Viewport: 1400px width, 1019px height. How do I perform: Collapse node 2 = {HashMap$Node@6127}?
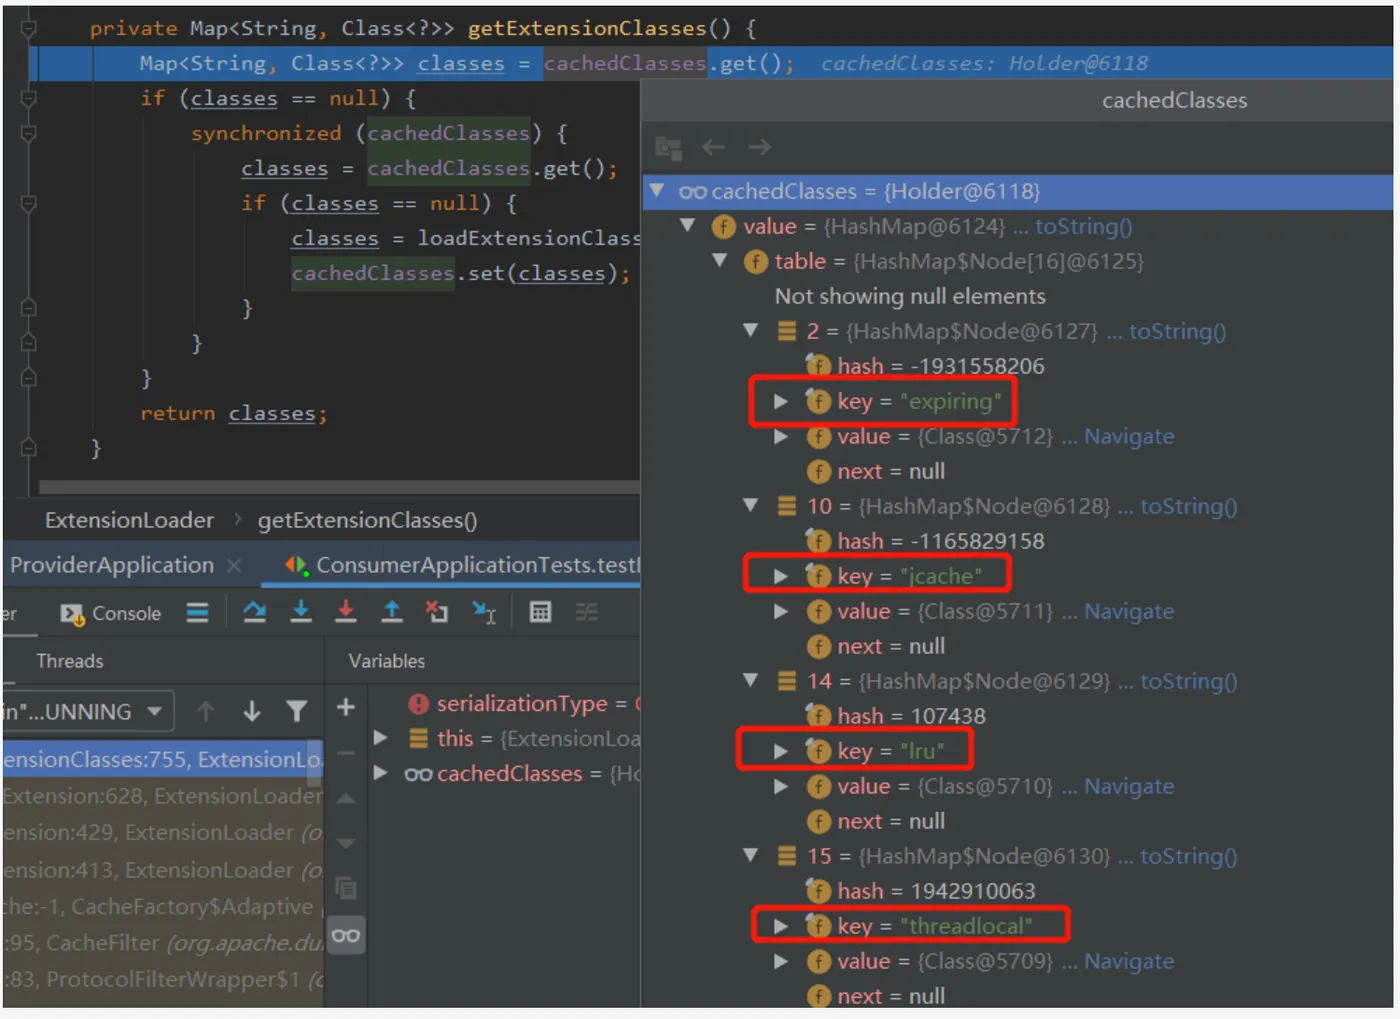(x=751, y=330)
